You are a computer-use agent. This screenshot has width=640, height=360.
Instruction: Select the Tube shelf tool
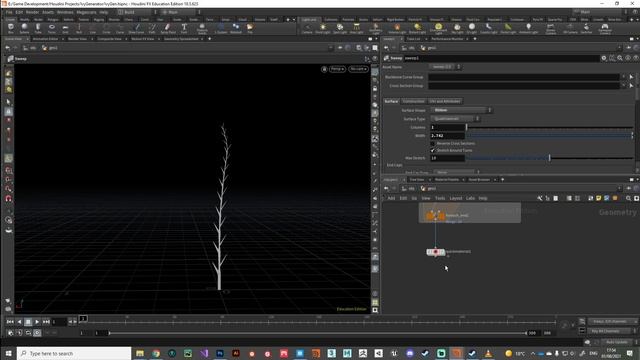coord(38,28)
